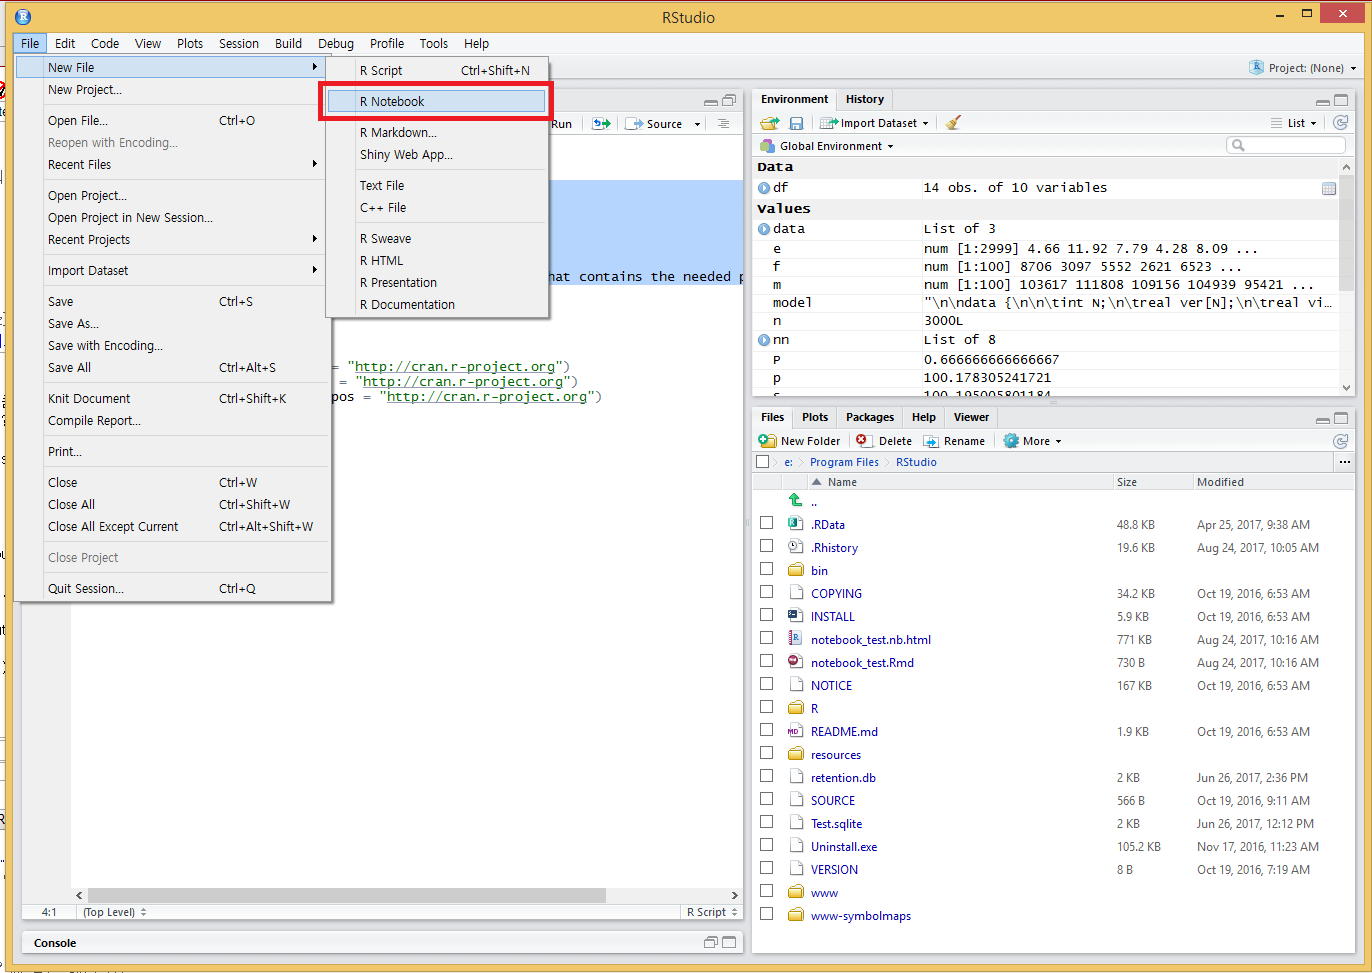1372x973 pixels.
Task: Check the .RData file checkbox
Action: tap(766, 523)
